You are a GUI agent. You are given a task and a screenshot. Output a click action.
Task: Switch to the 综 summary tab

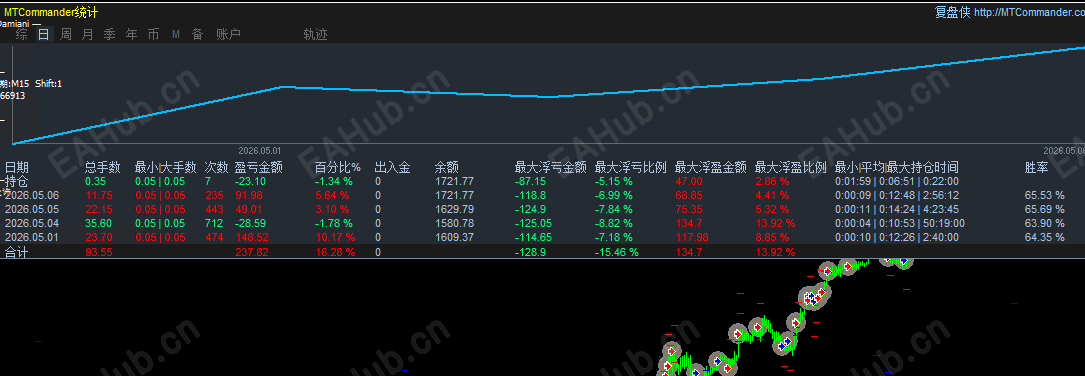(21, 35)
